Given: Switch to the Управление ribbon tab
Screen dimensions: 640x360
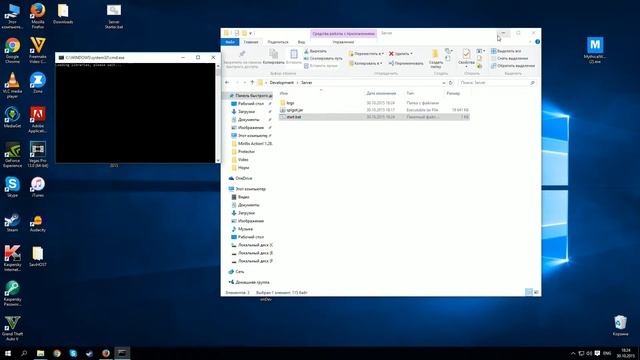Looking at the screenshot, I should (343, 42).
